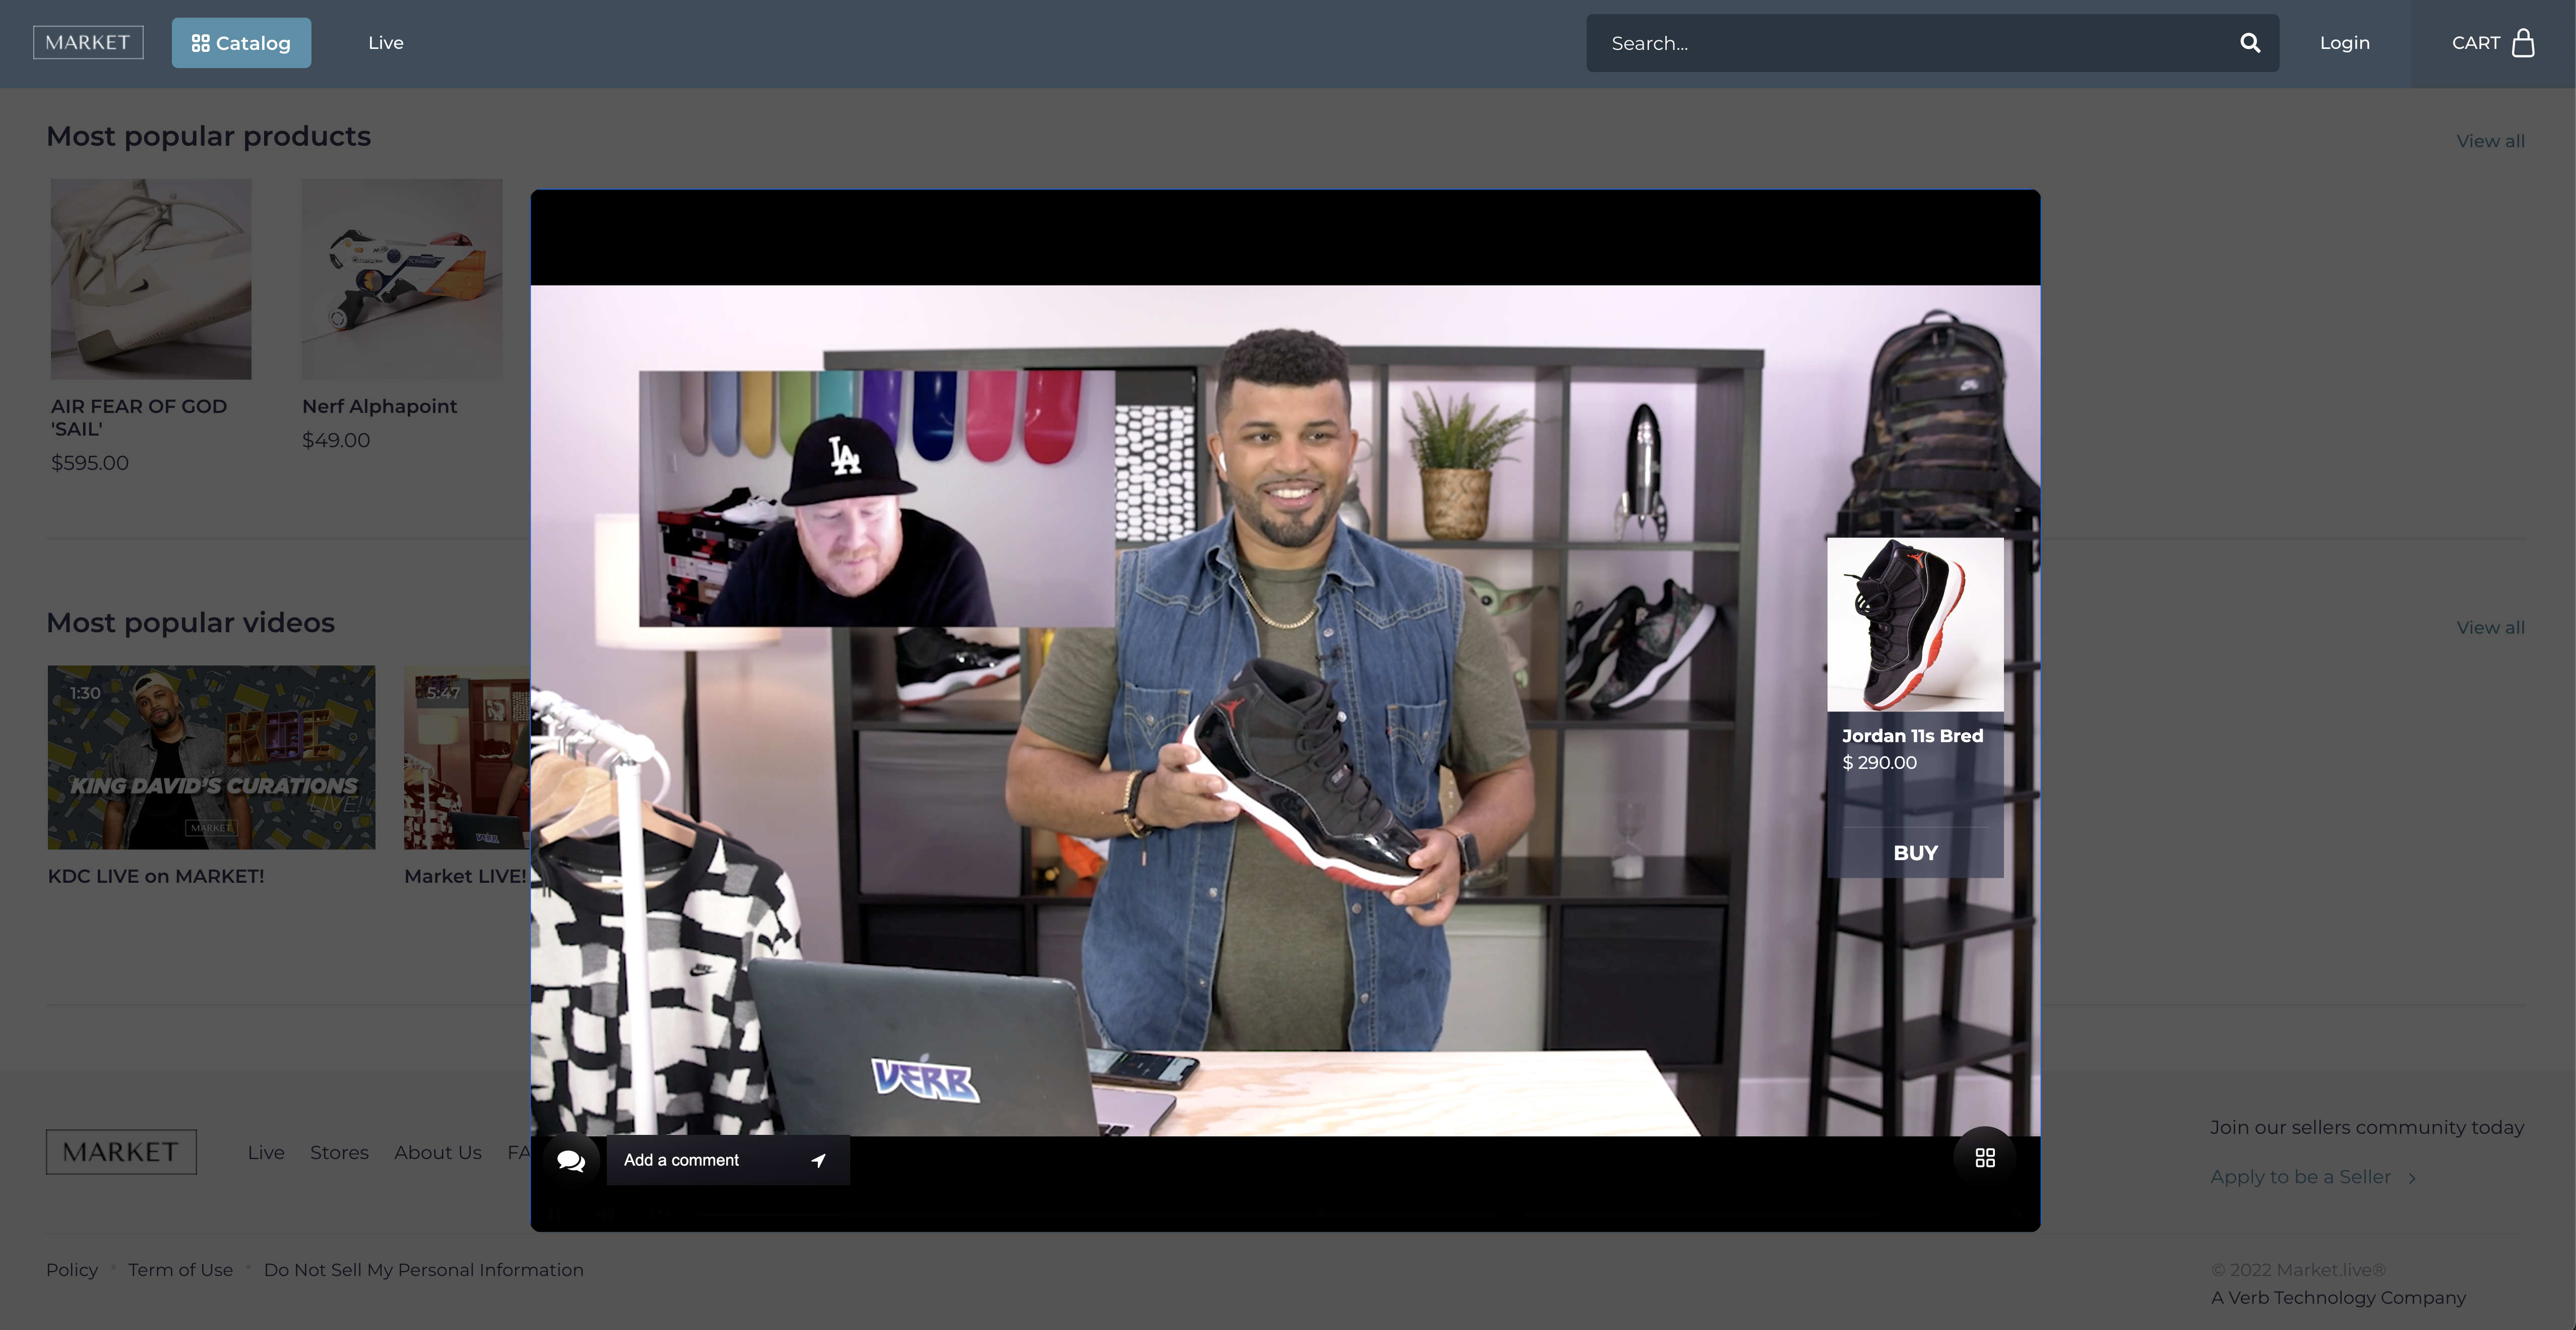Click the MARKET logo in header

(88, 42)
